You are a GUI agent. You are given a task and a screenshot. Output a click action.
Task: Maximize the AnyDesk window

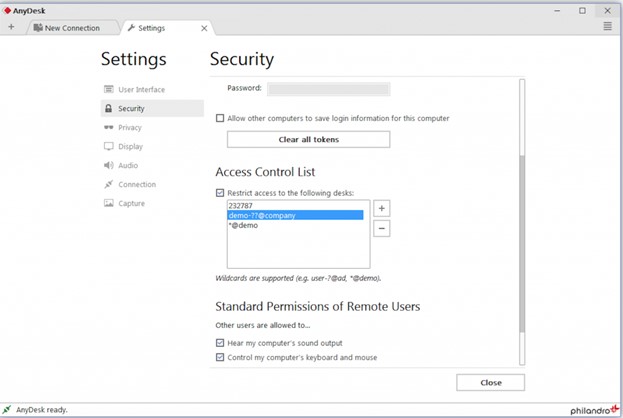[582, 11]
